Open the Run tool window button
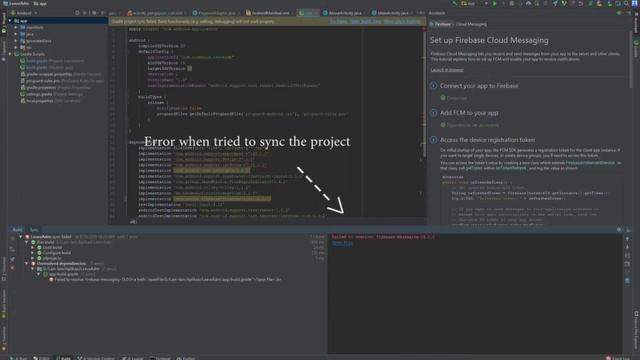 coord(19,358)
